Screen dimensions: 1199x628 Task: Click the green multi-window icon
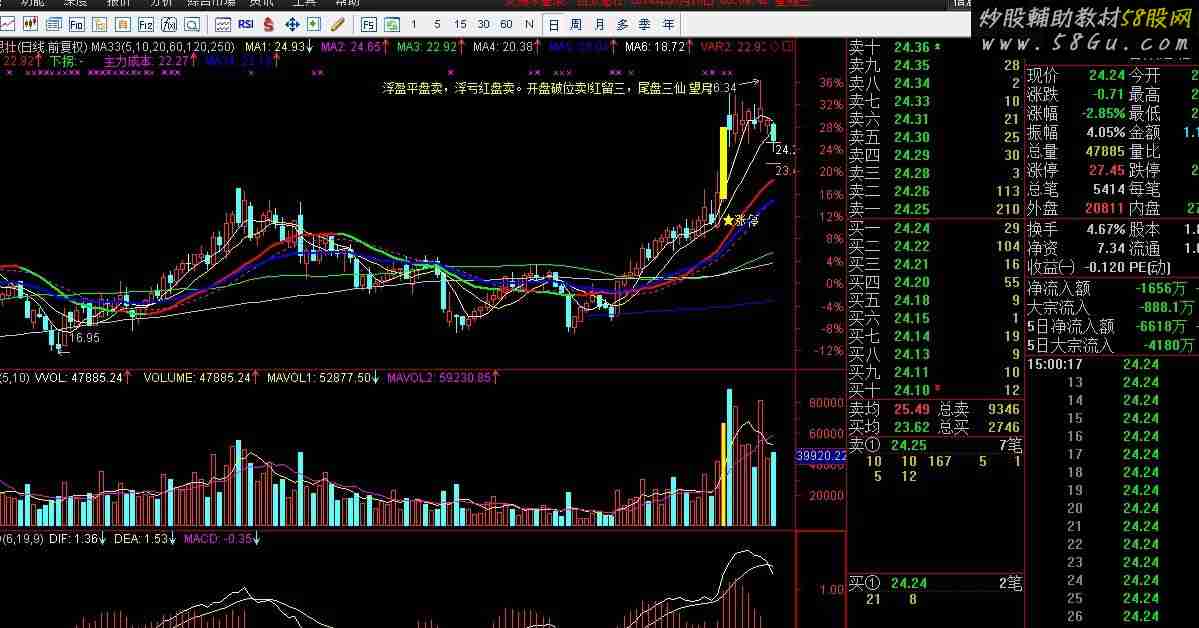391,24
